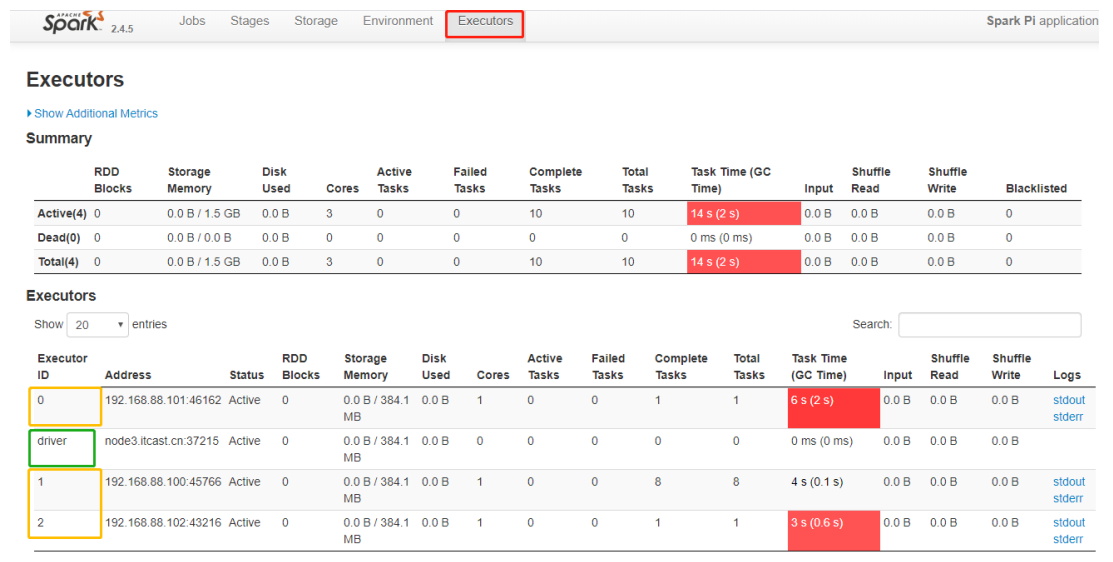This screenshot has width=1113, height=562.
Task: Select the Executors tab
Action: click(485, 21)
